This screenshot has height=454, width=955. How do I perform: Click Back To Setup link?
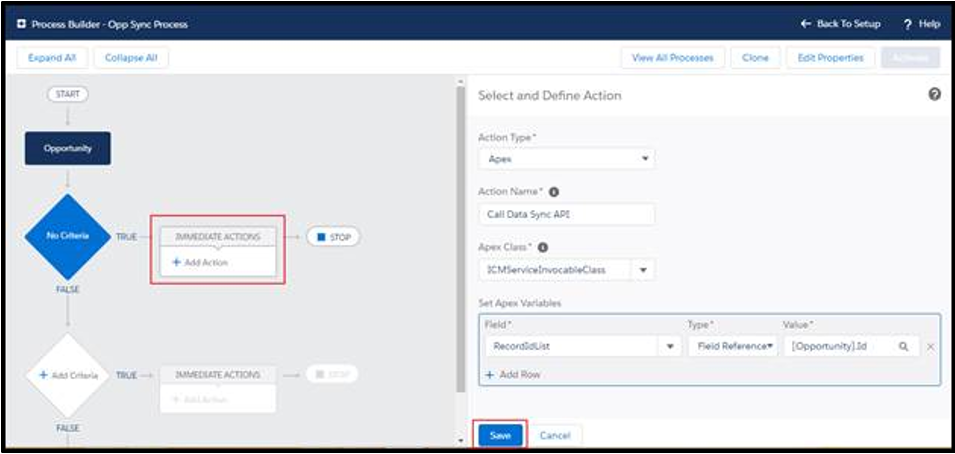[x=842, y=24]
